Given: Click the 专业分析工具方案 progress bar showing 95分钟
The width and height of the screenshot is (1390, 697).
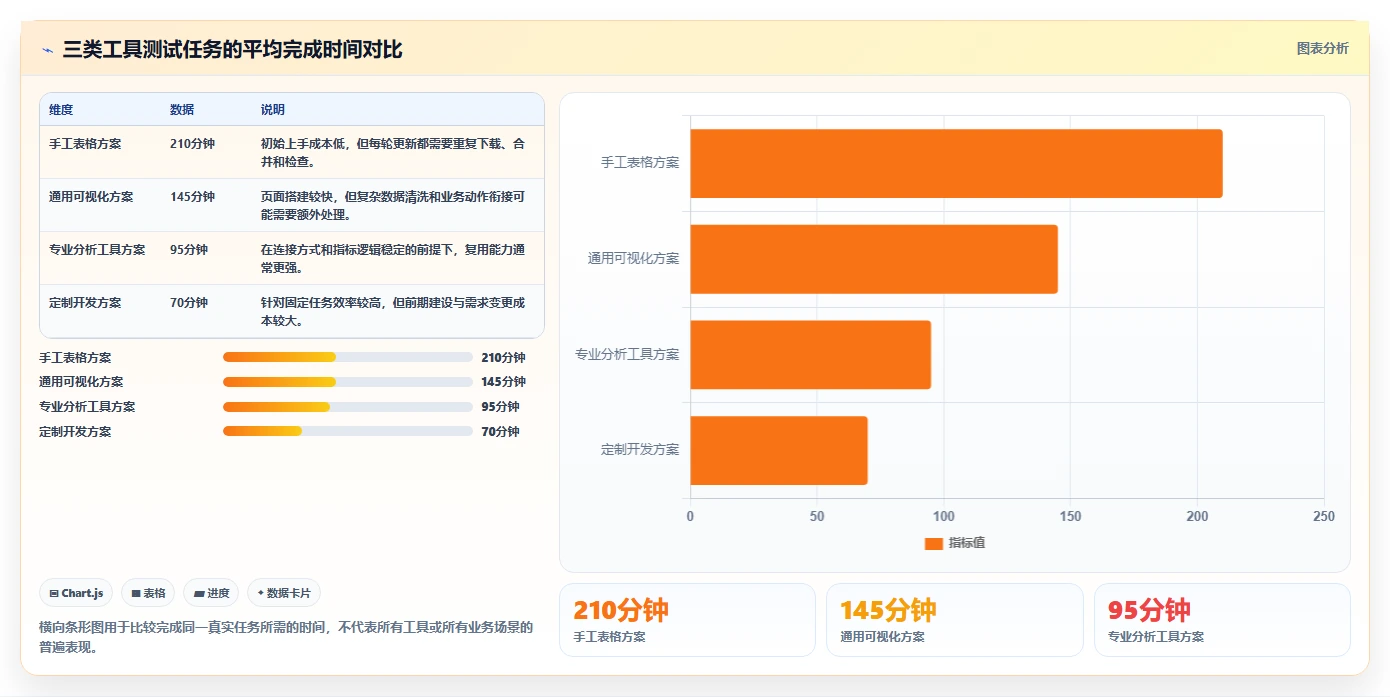Looking at the screenshot, I should pos(348,407).
